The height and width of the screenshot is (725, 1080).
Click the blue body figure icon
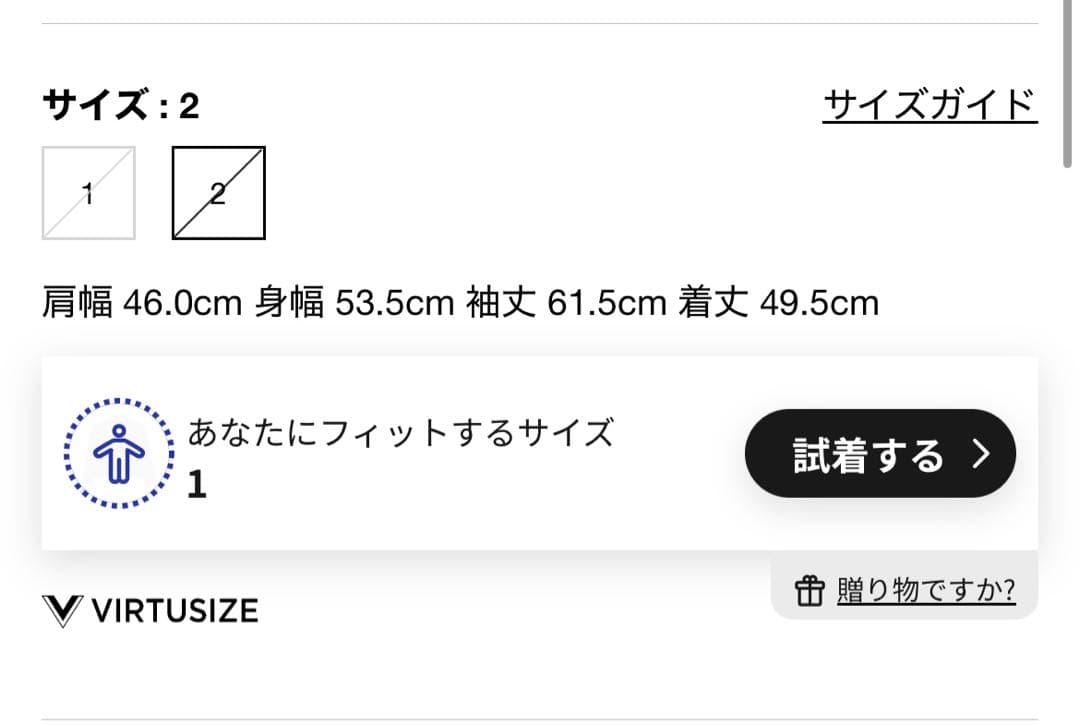(119, 454)
